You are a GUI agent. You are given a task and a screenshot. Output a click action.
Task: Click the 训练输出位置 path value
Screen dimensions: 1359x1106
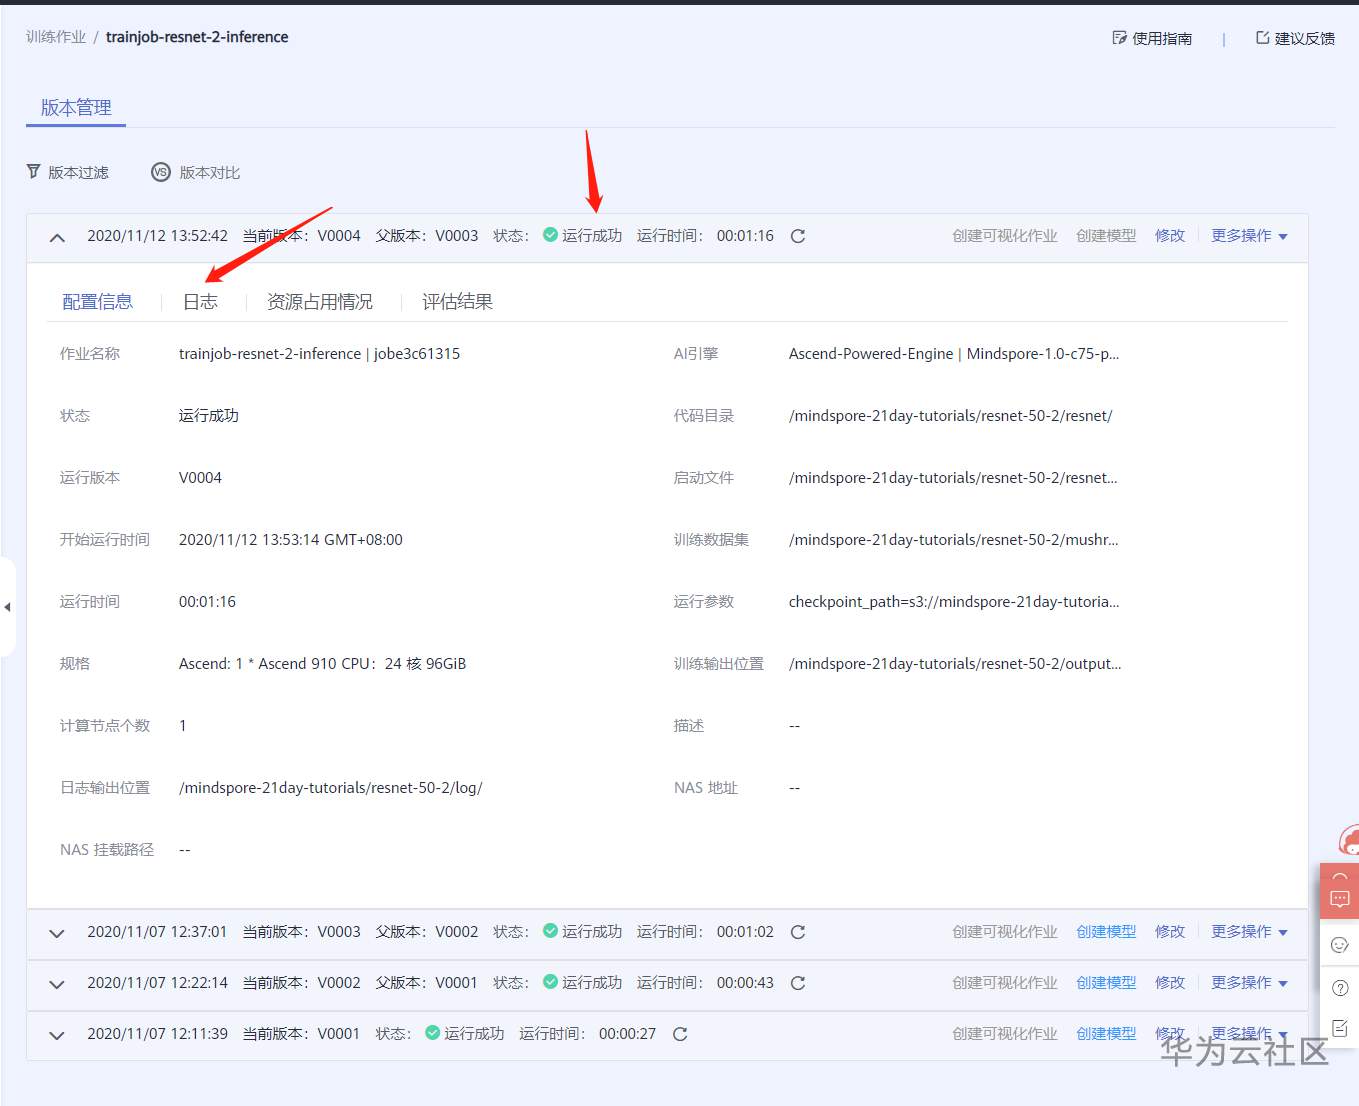point(955,664)
